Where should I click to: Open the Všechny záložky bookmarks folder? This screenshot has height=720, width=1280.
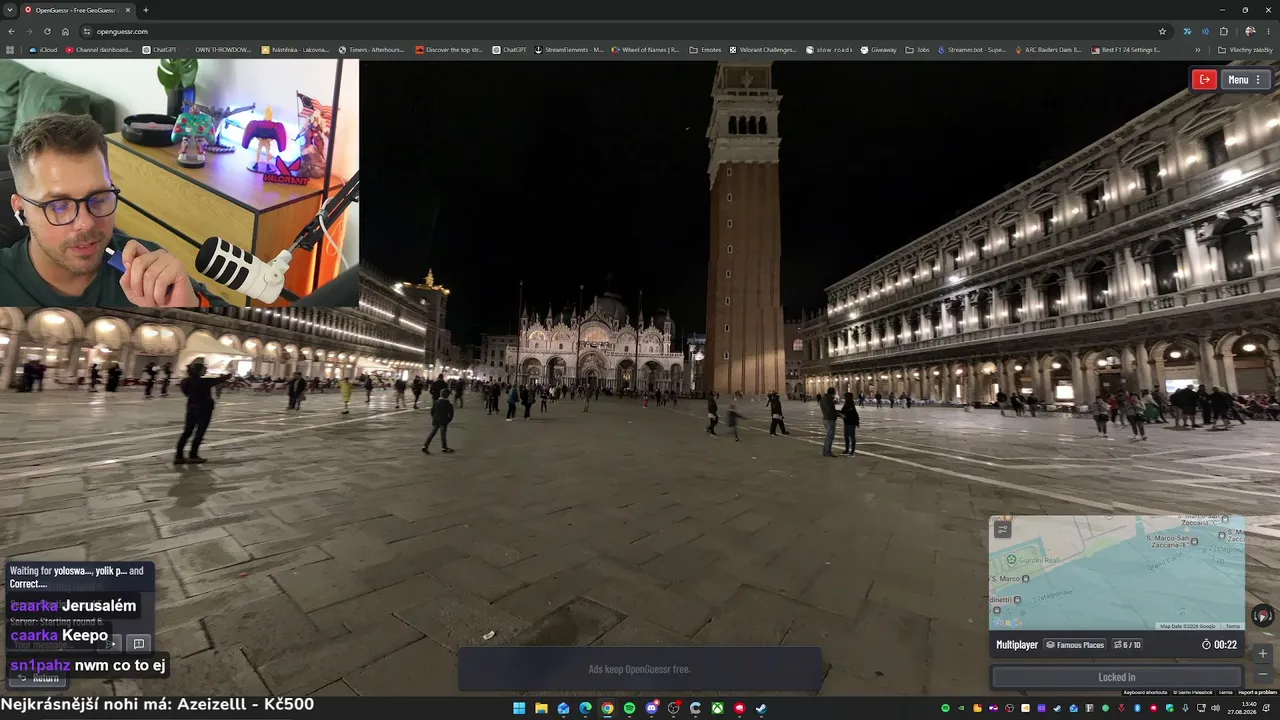coord(1245,49)
